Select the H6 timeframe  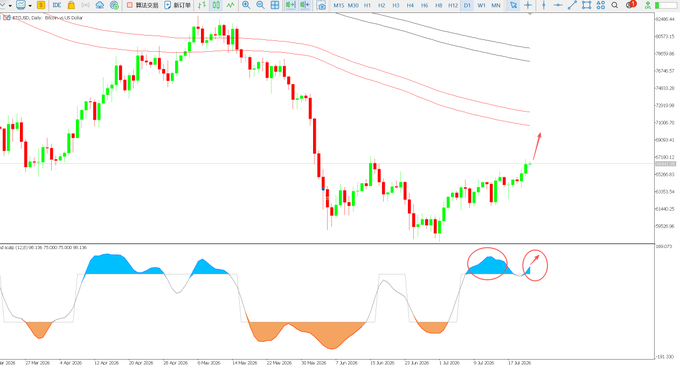coord(425,5)
